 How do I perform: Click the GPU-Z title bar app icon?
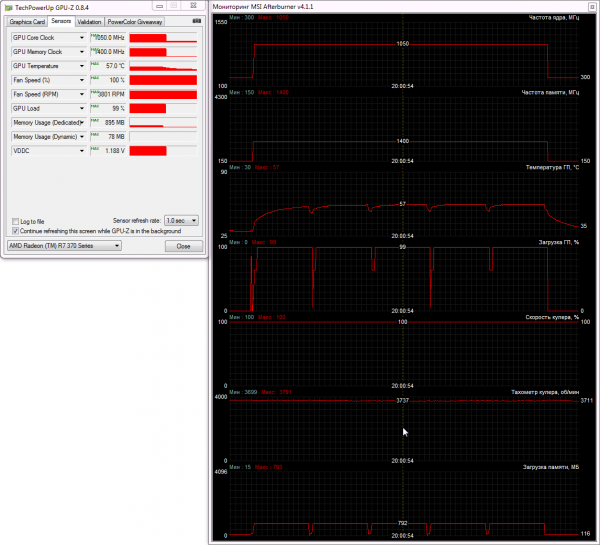[8, 7]
